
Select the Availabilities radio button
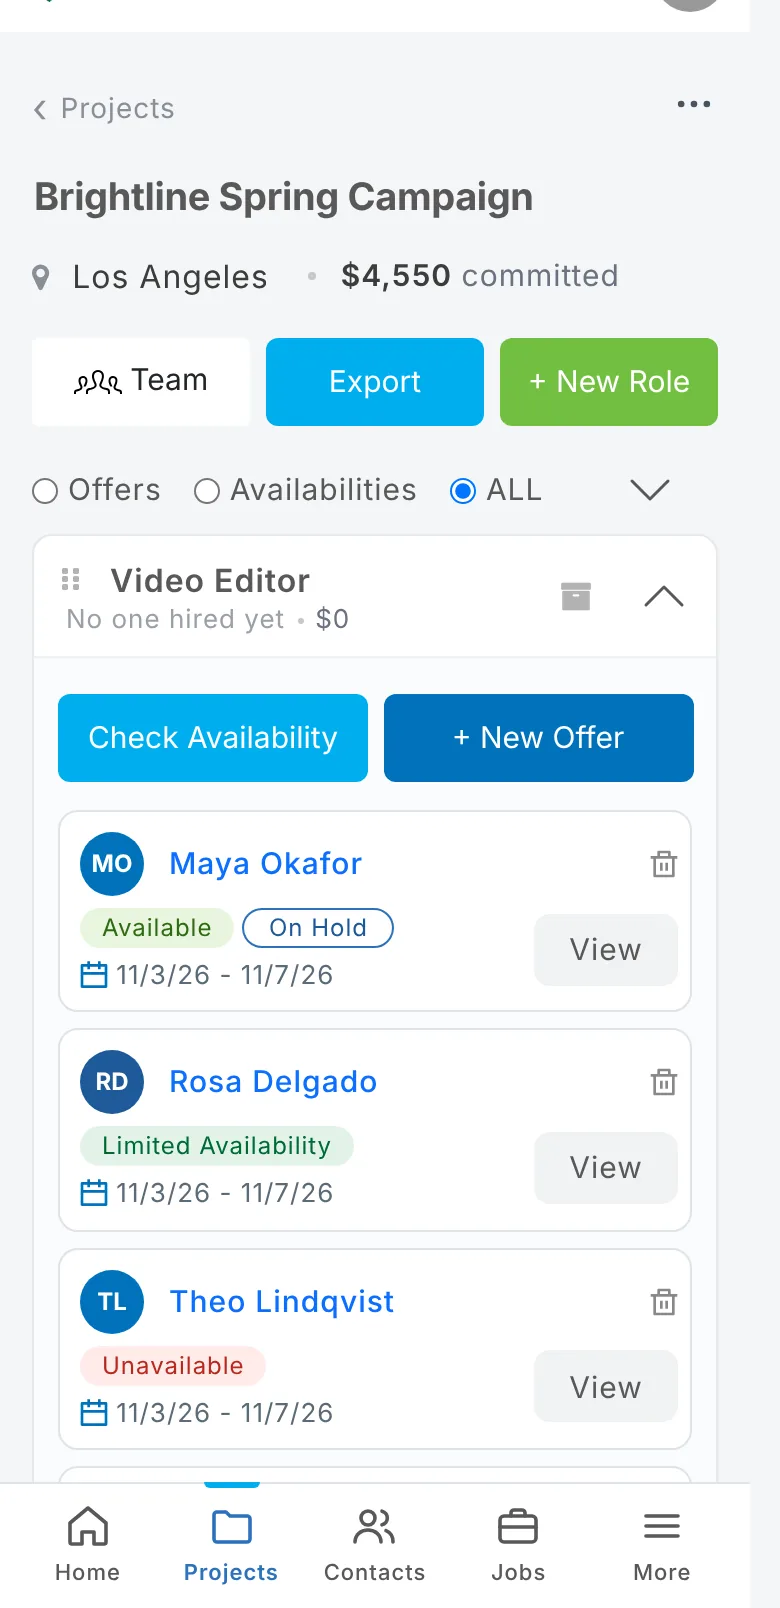207,491
